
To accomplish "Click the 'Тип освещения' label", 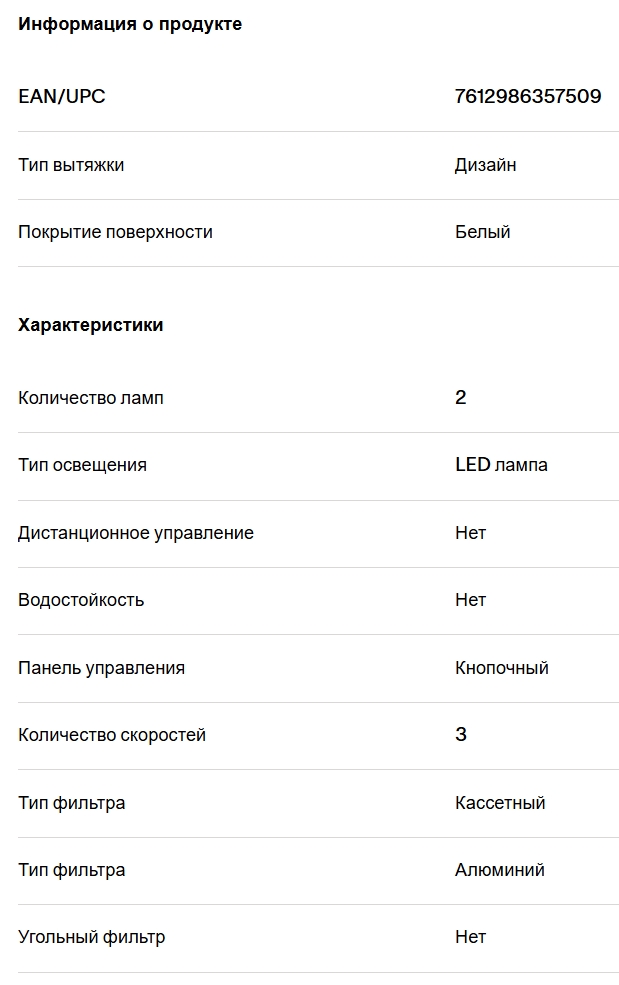I will (x=82, y=465).
